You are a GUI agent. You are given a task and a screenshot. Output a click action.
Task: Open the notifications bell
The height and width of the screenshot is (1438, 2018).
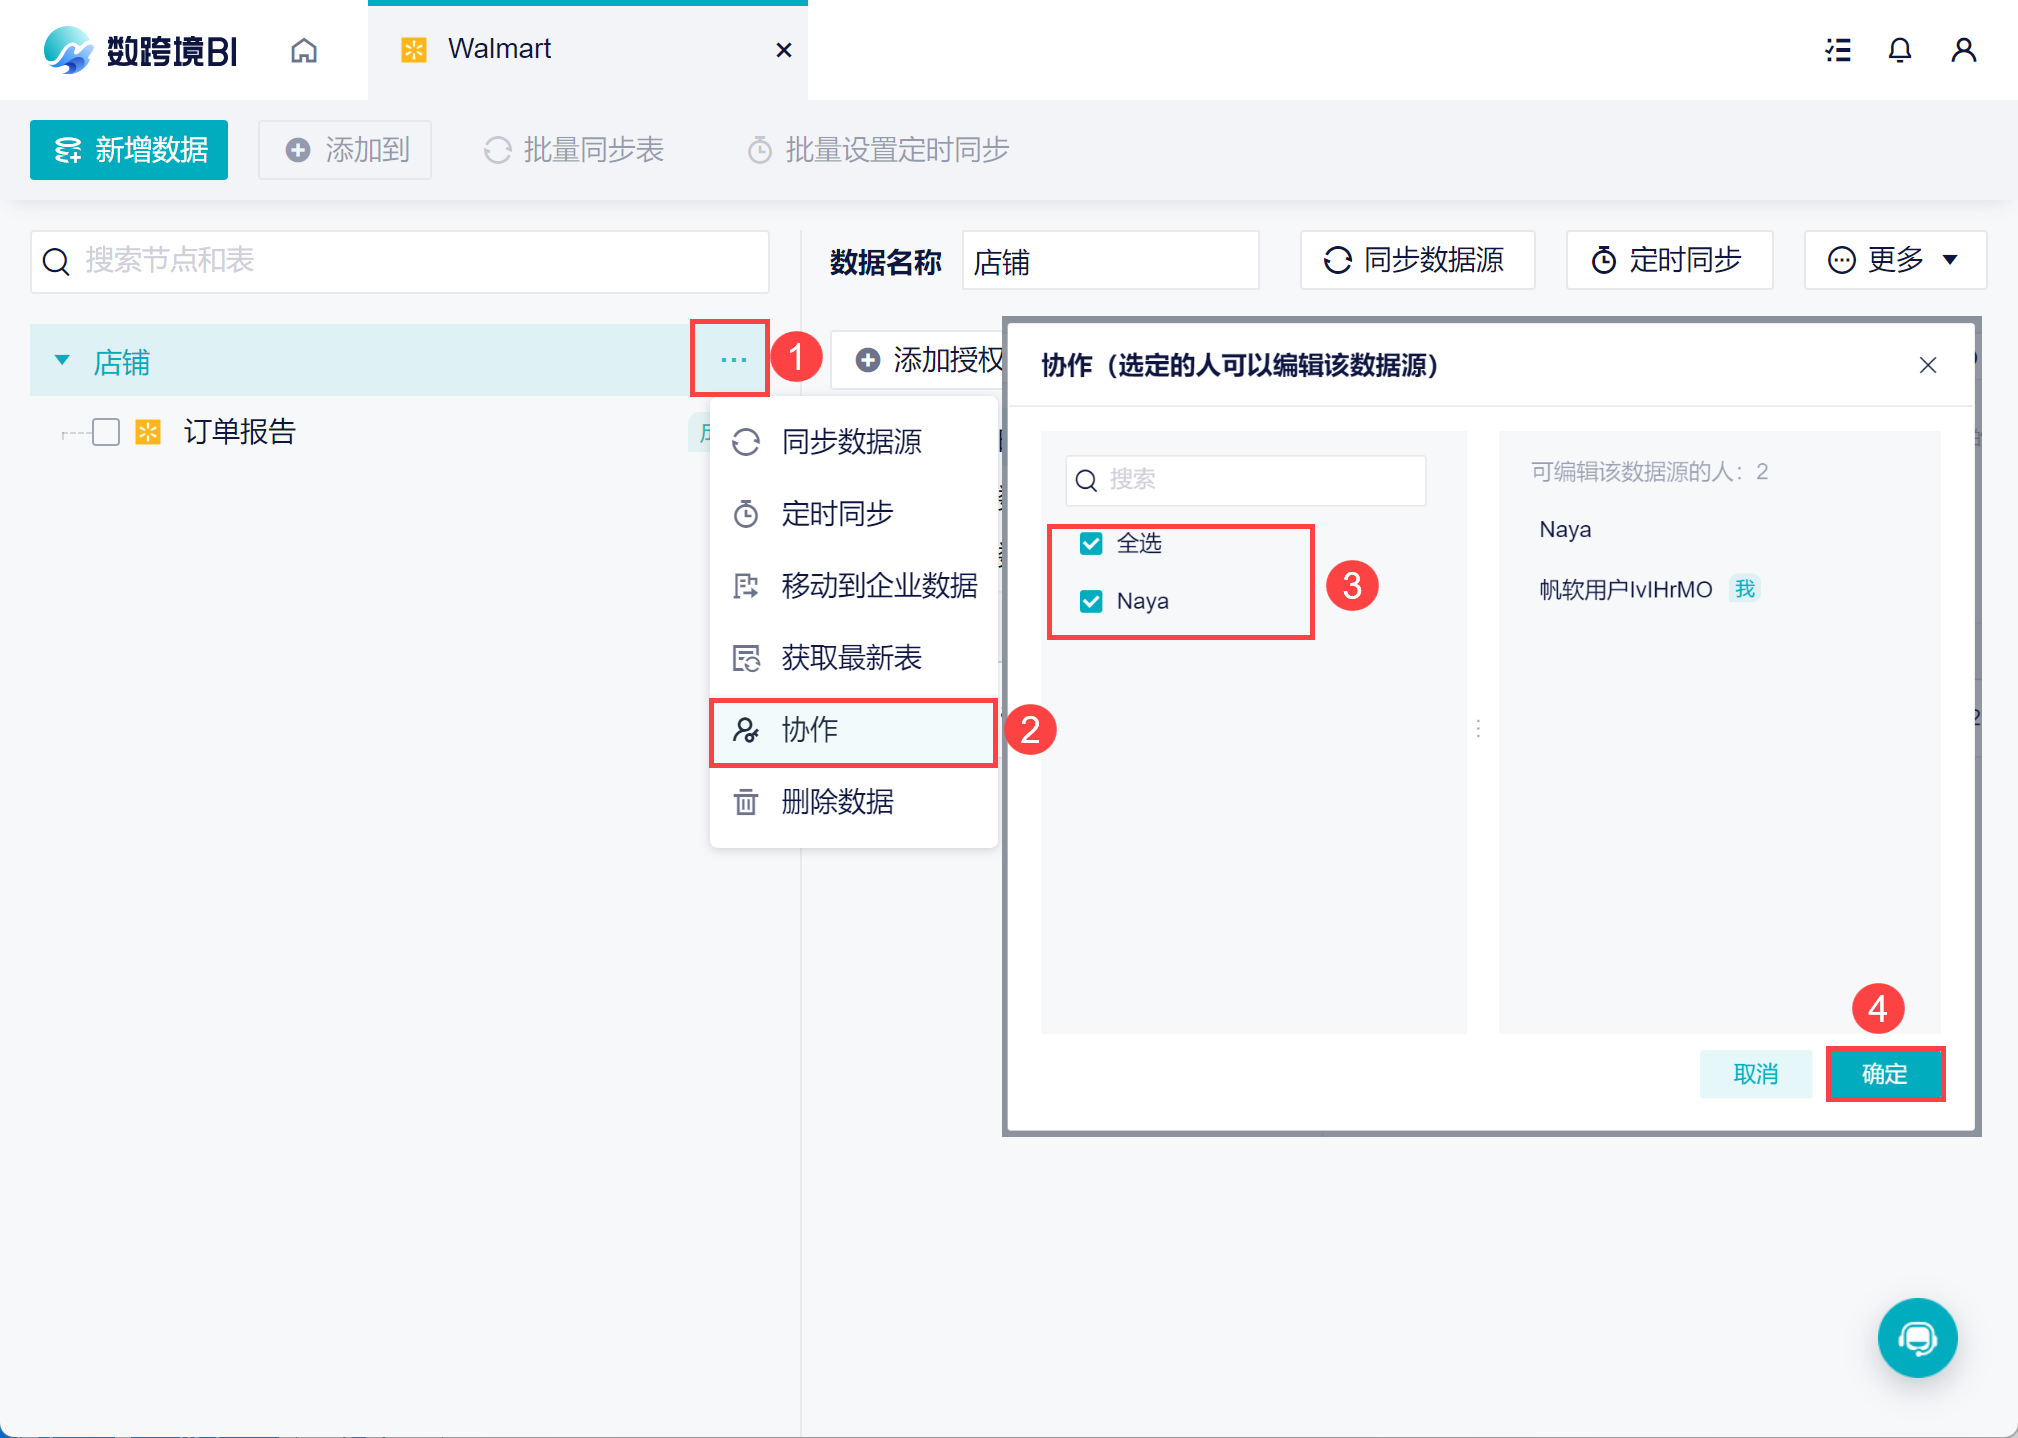pyautogui.click(x=1899, y=50)
